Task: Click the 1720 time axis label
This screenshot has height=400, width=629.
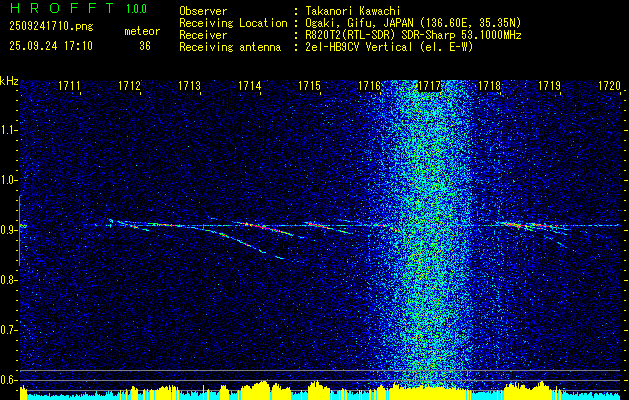Action: (609, 86)
